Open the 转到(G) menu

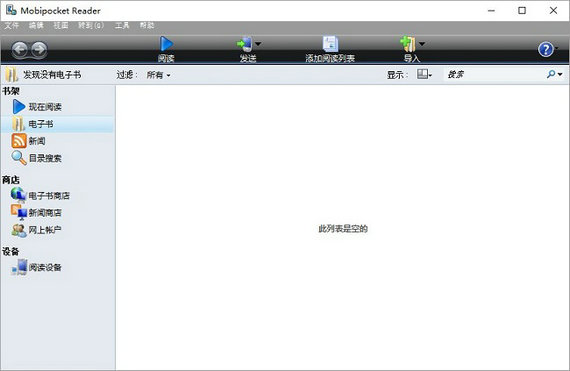91,25
